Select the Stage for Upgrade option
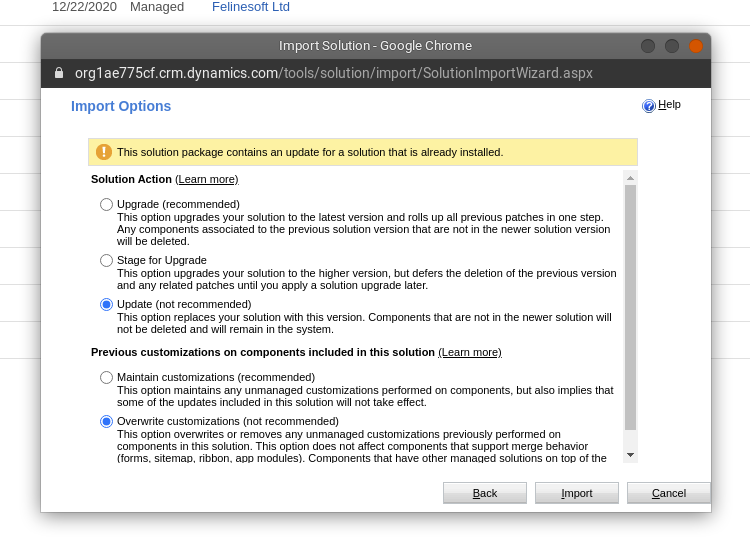Screen dimensions: 750x547 pos(106,260)
